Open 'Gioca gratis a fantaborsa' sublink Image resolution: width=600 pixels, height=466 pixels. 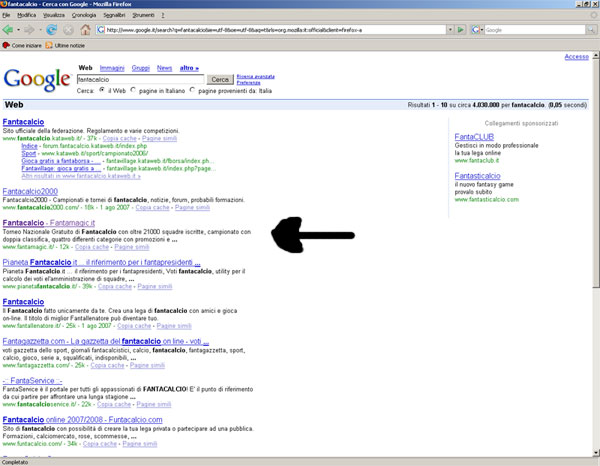point(61,161)
